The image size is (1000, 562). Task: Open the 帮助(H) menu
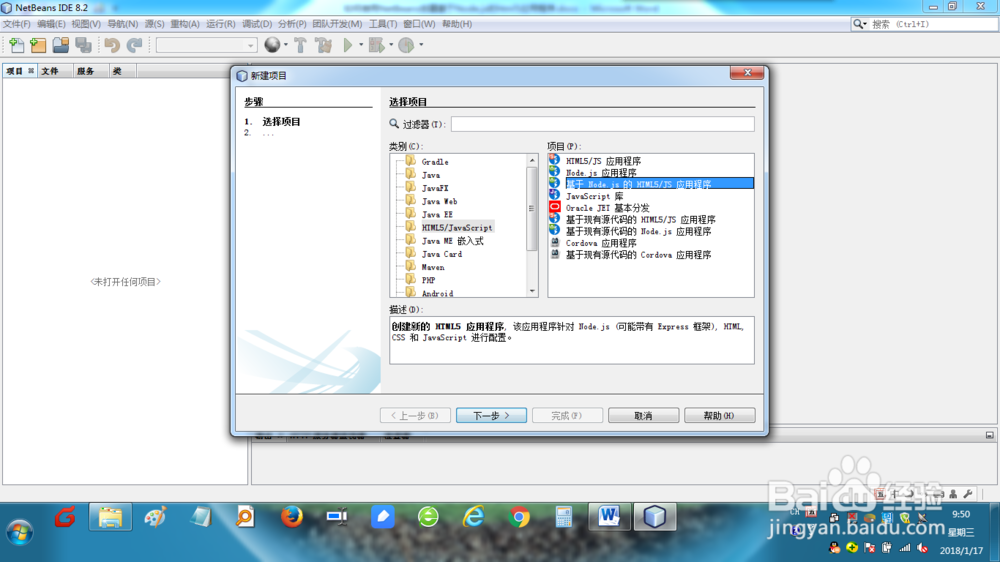pos(457,24)
